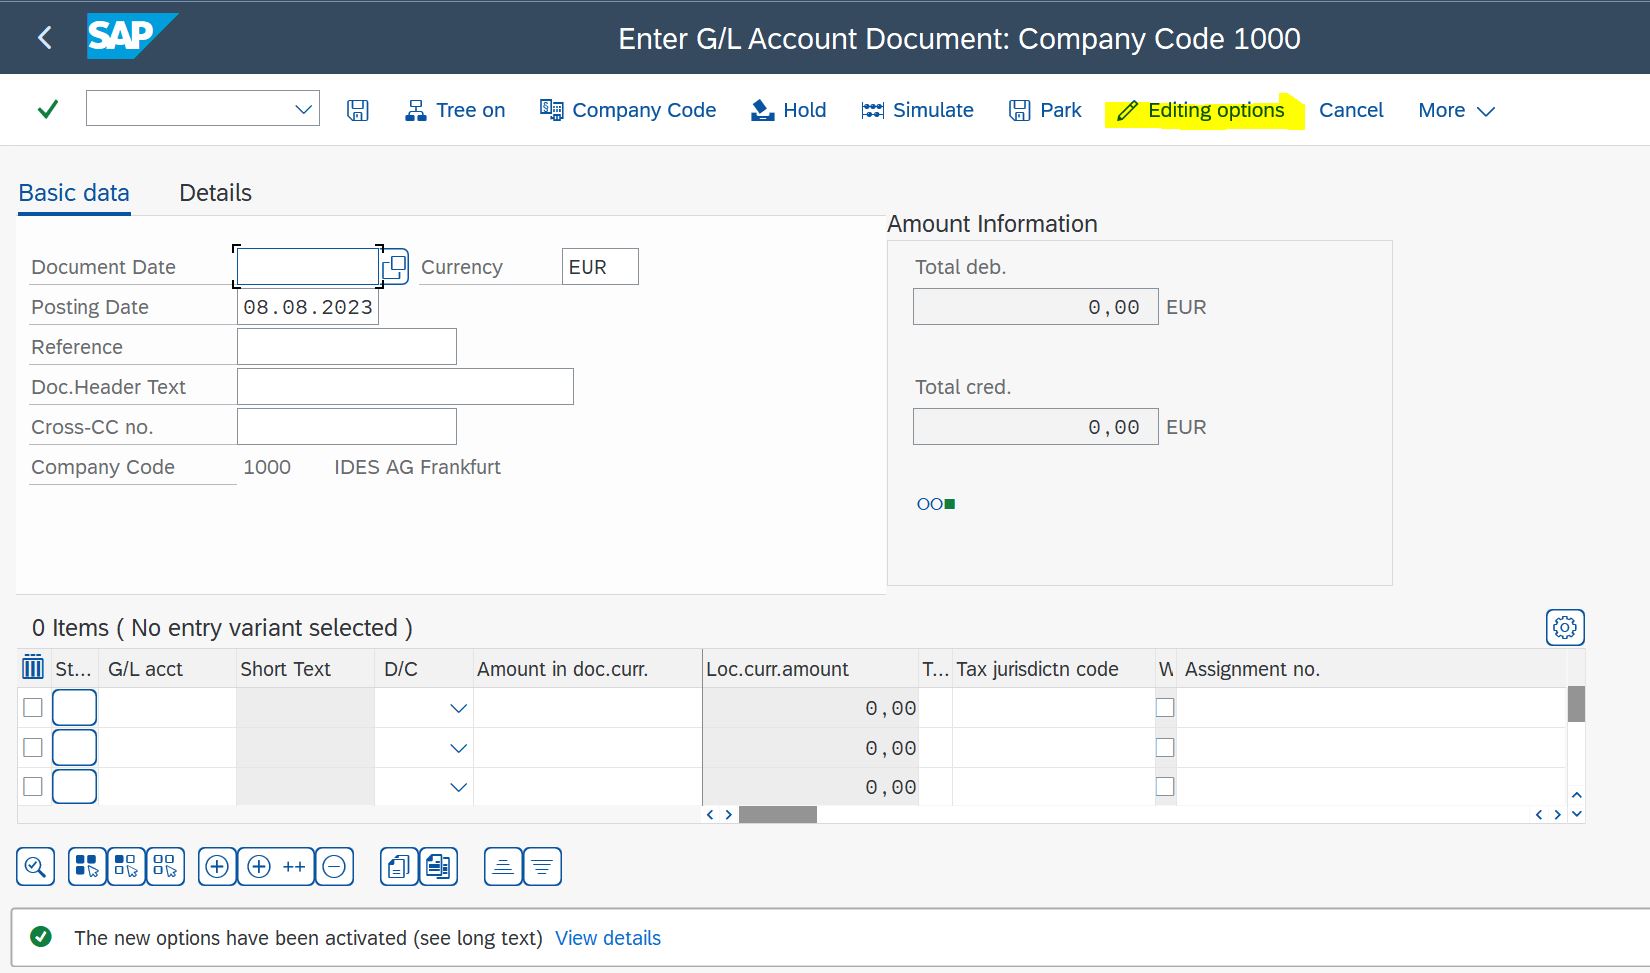Select the Basic data tab
1650x973 pixels.
(73, 192)
